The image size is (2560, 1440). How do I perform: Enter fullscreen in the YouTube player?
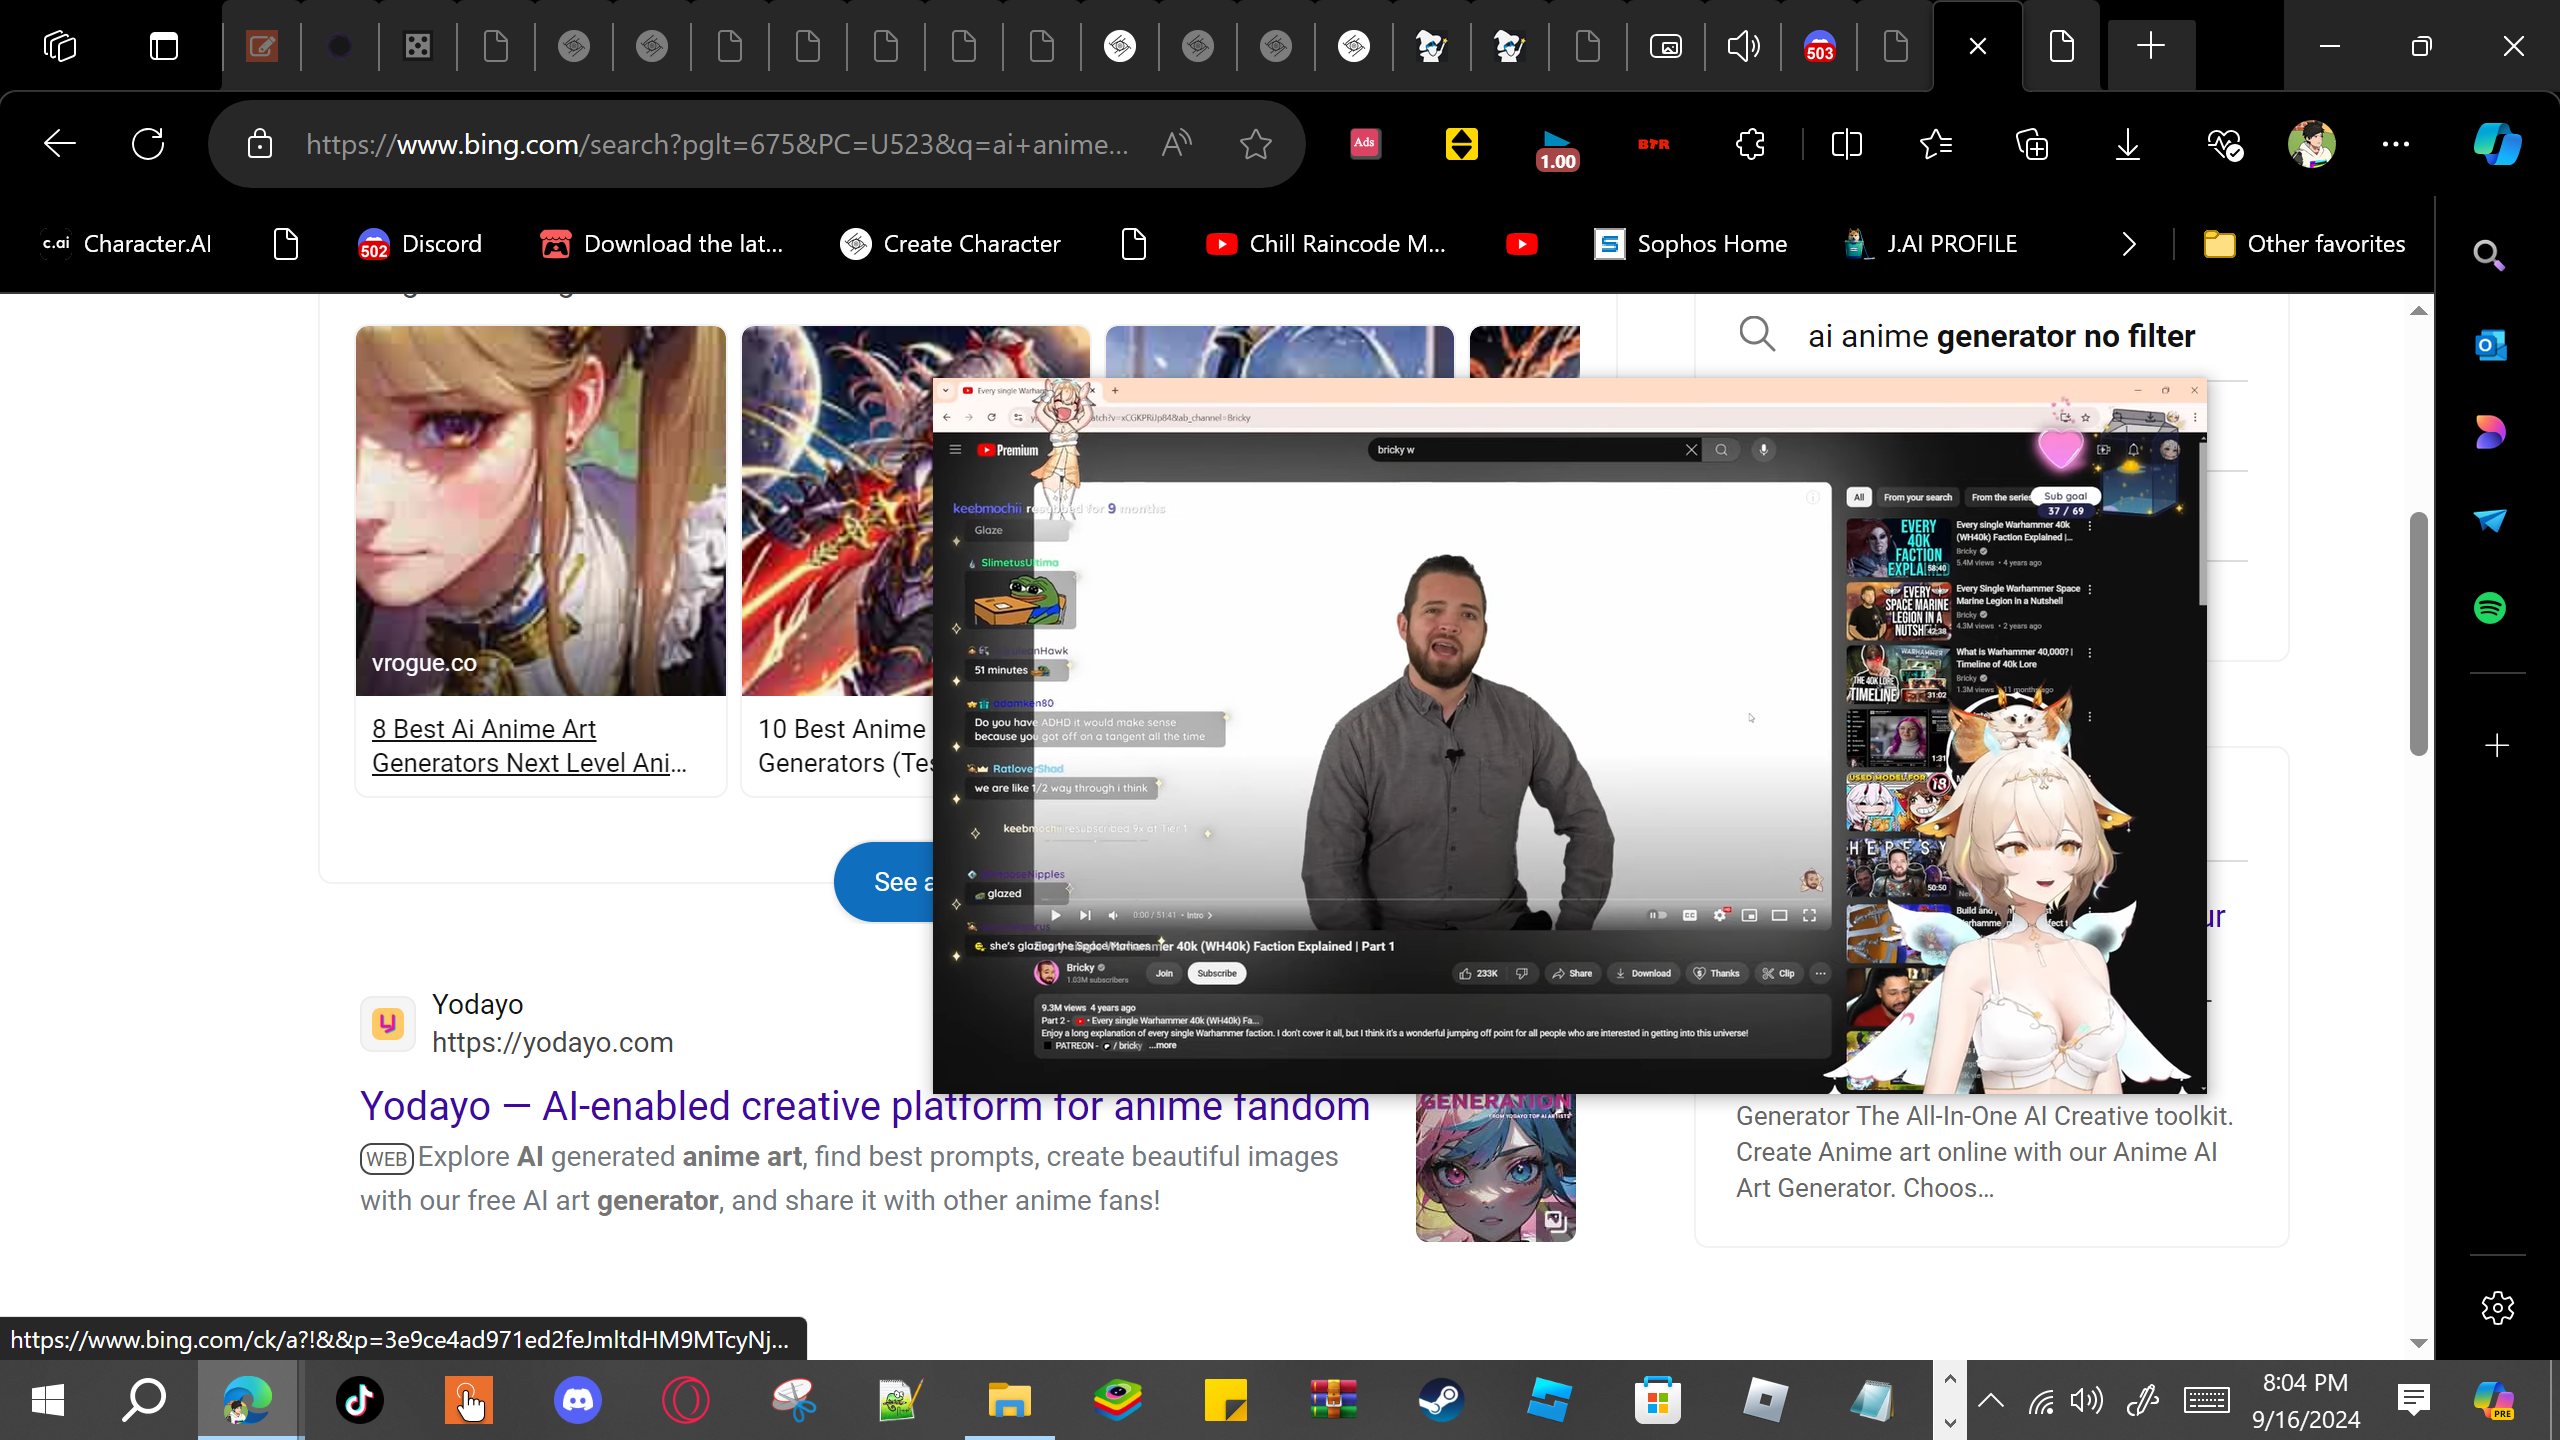click(1809, 915)
